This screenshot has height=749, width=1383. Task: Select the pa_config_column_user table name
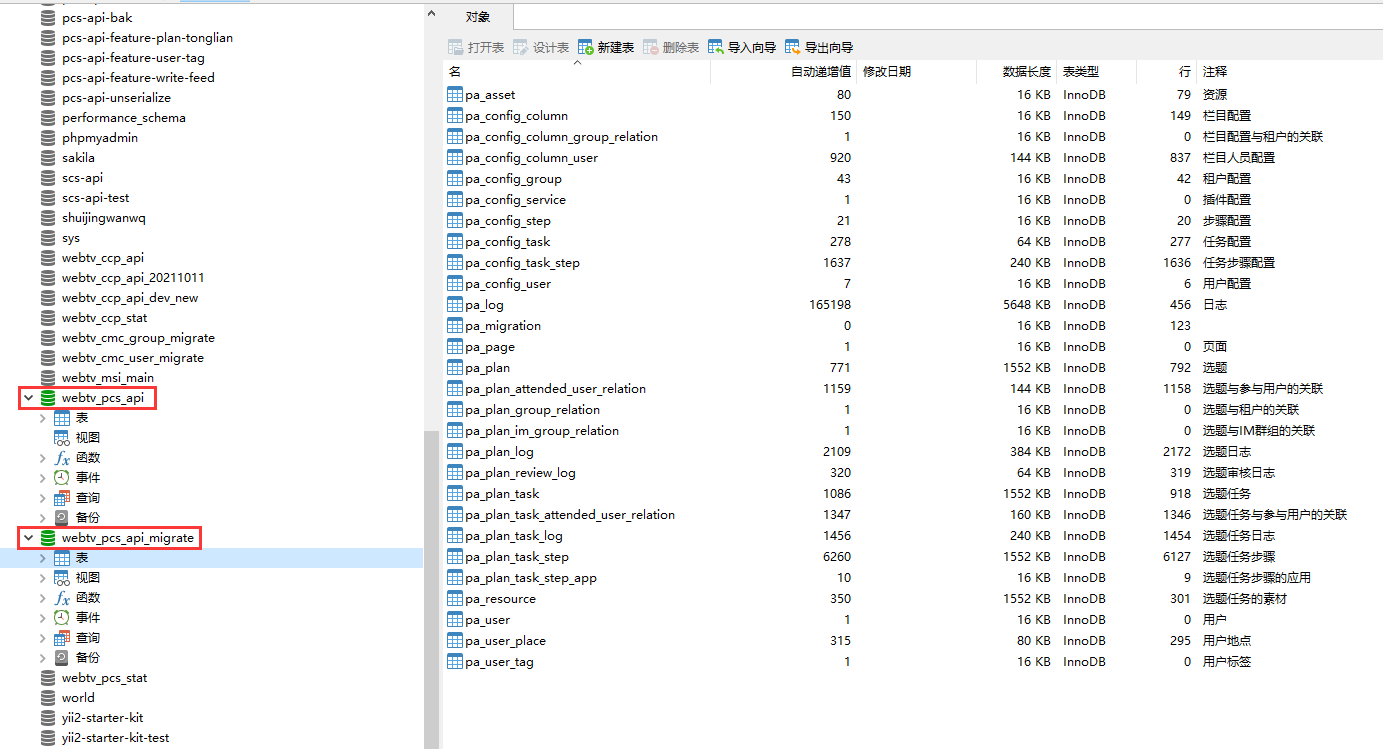click(532, 158)
